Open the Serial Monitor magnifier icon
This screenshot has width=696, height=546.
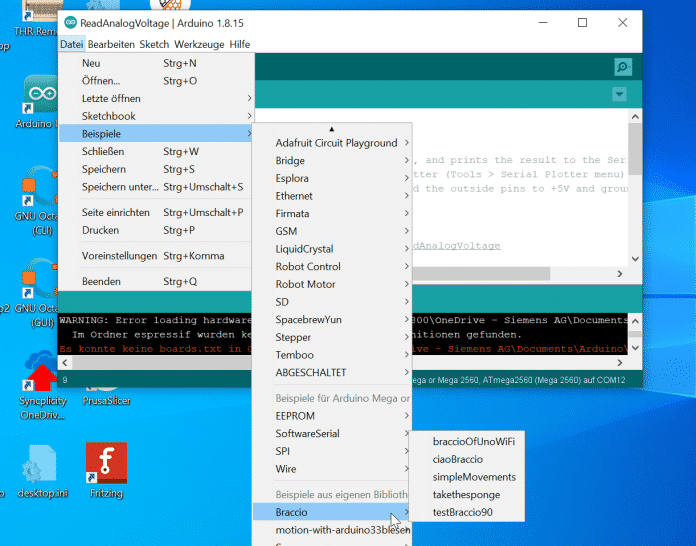pyautogui.click(x=623, y=67)
